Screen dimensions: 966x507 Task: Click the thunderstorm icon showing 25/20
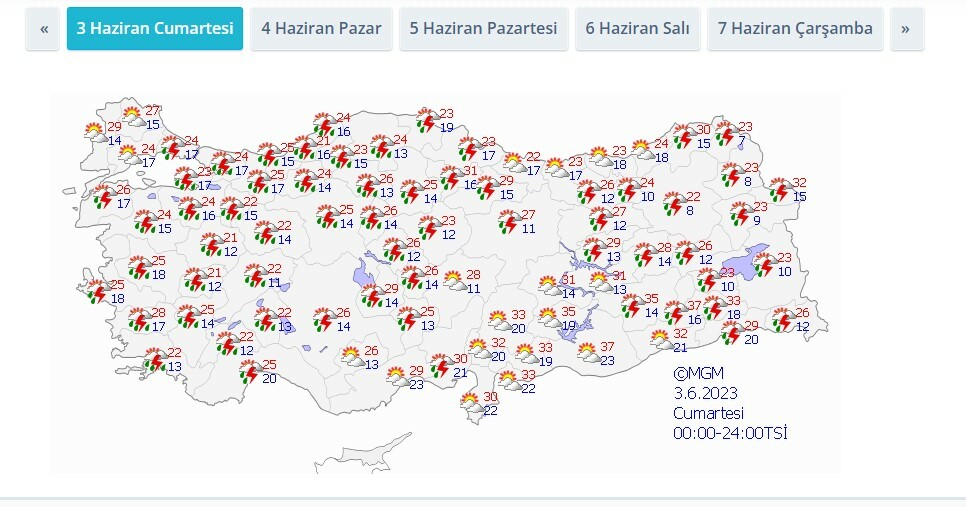point(250,371)
